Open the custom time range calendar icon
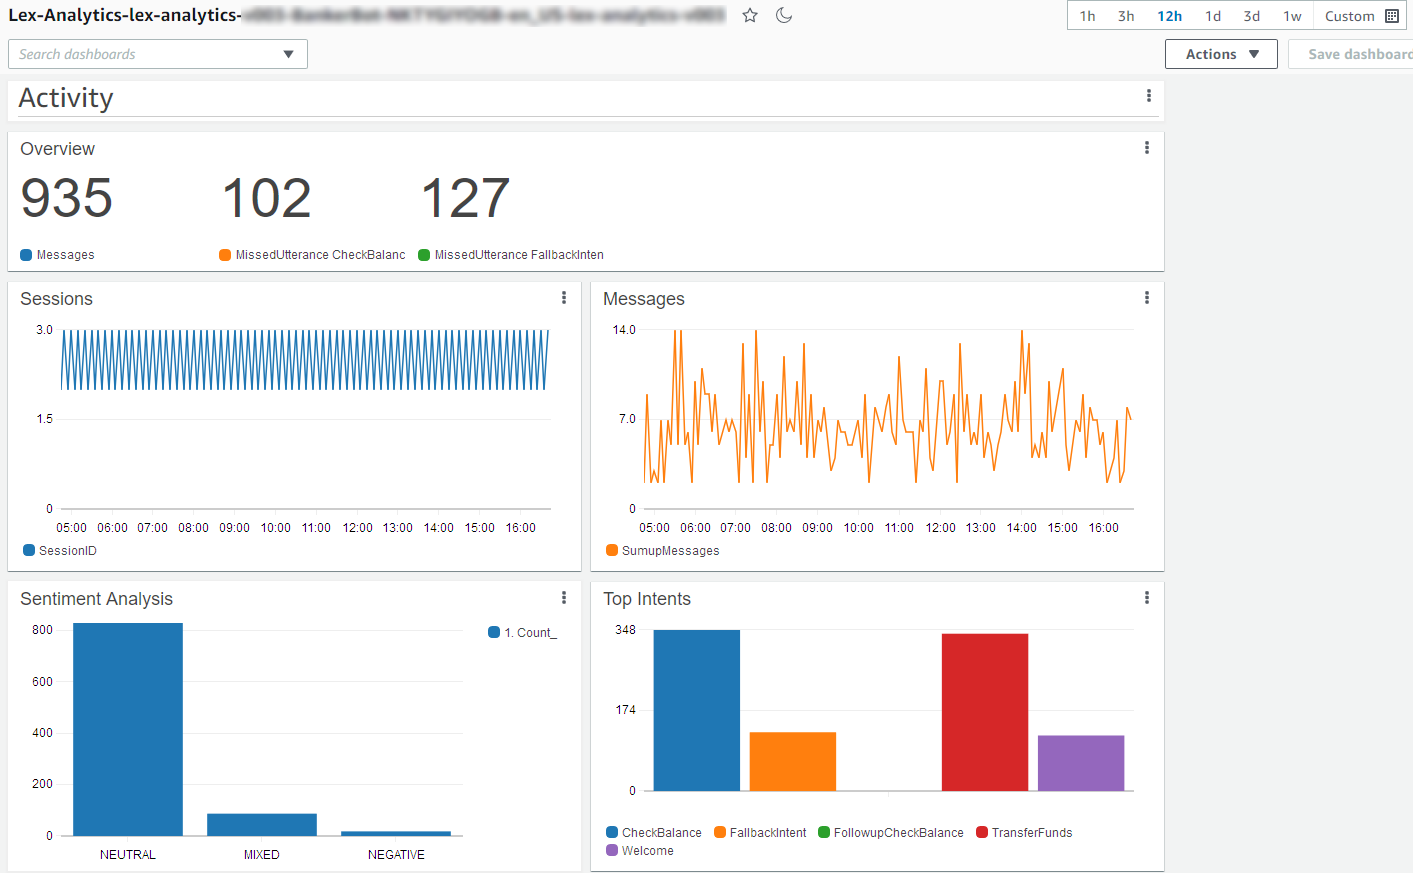The width and height of the screenshot is (1413, 873). coord(1392,16)
